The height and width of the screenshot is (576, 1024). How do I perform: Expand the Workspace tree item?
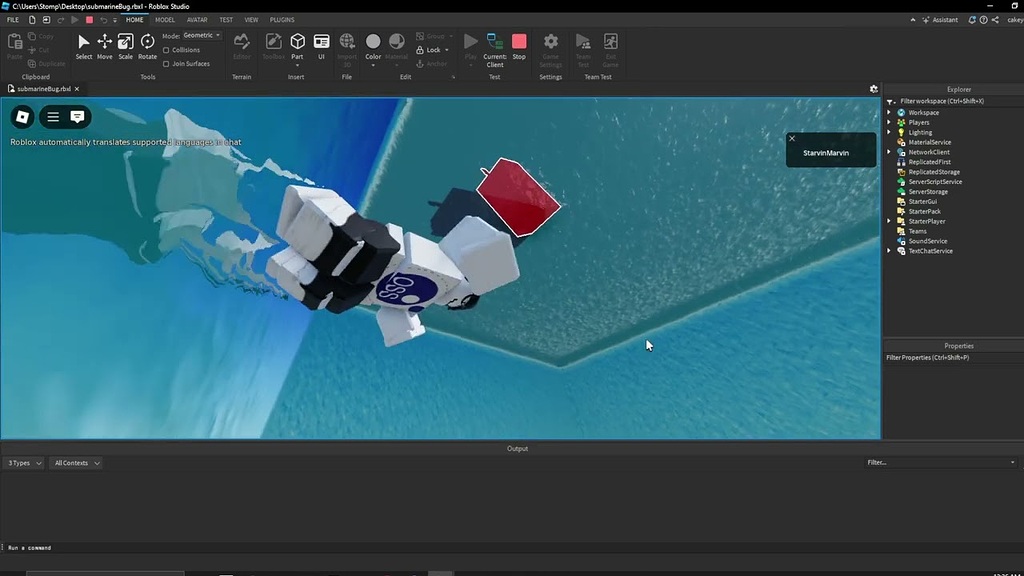tap(889, 112)
